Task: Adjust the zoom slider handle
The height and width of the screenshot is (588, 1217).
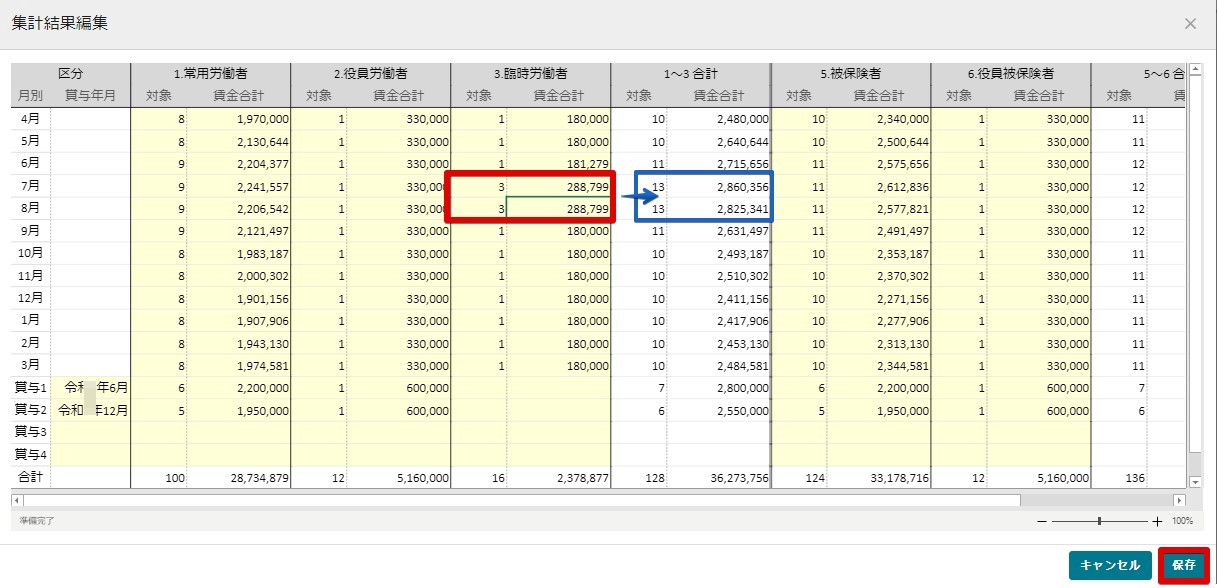Action: 1100,521
